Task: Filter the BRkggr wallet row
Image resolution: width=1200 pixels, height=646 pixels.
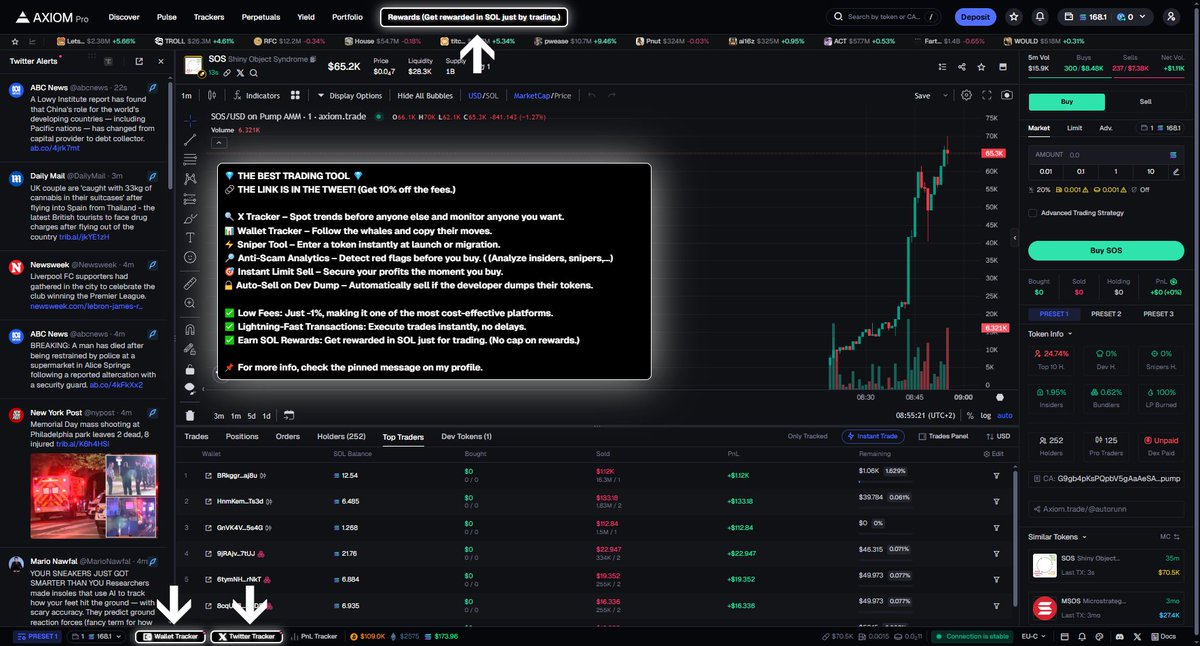Action: 996,475
